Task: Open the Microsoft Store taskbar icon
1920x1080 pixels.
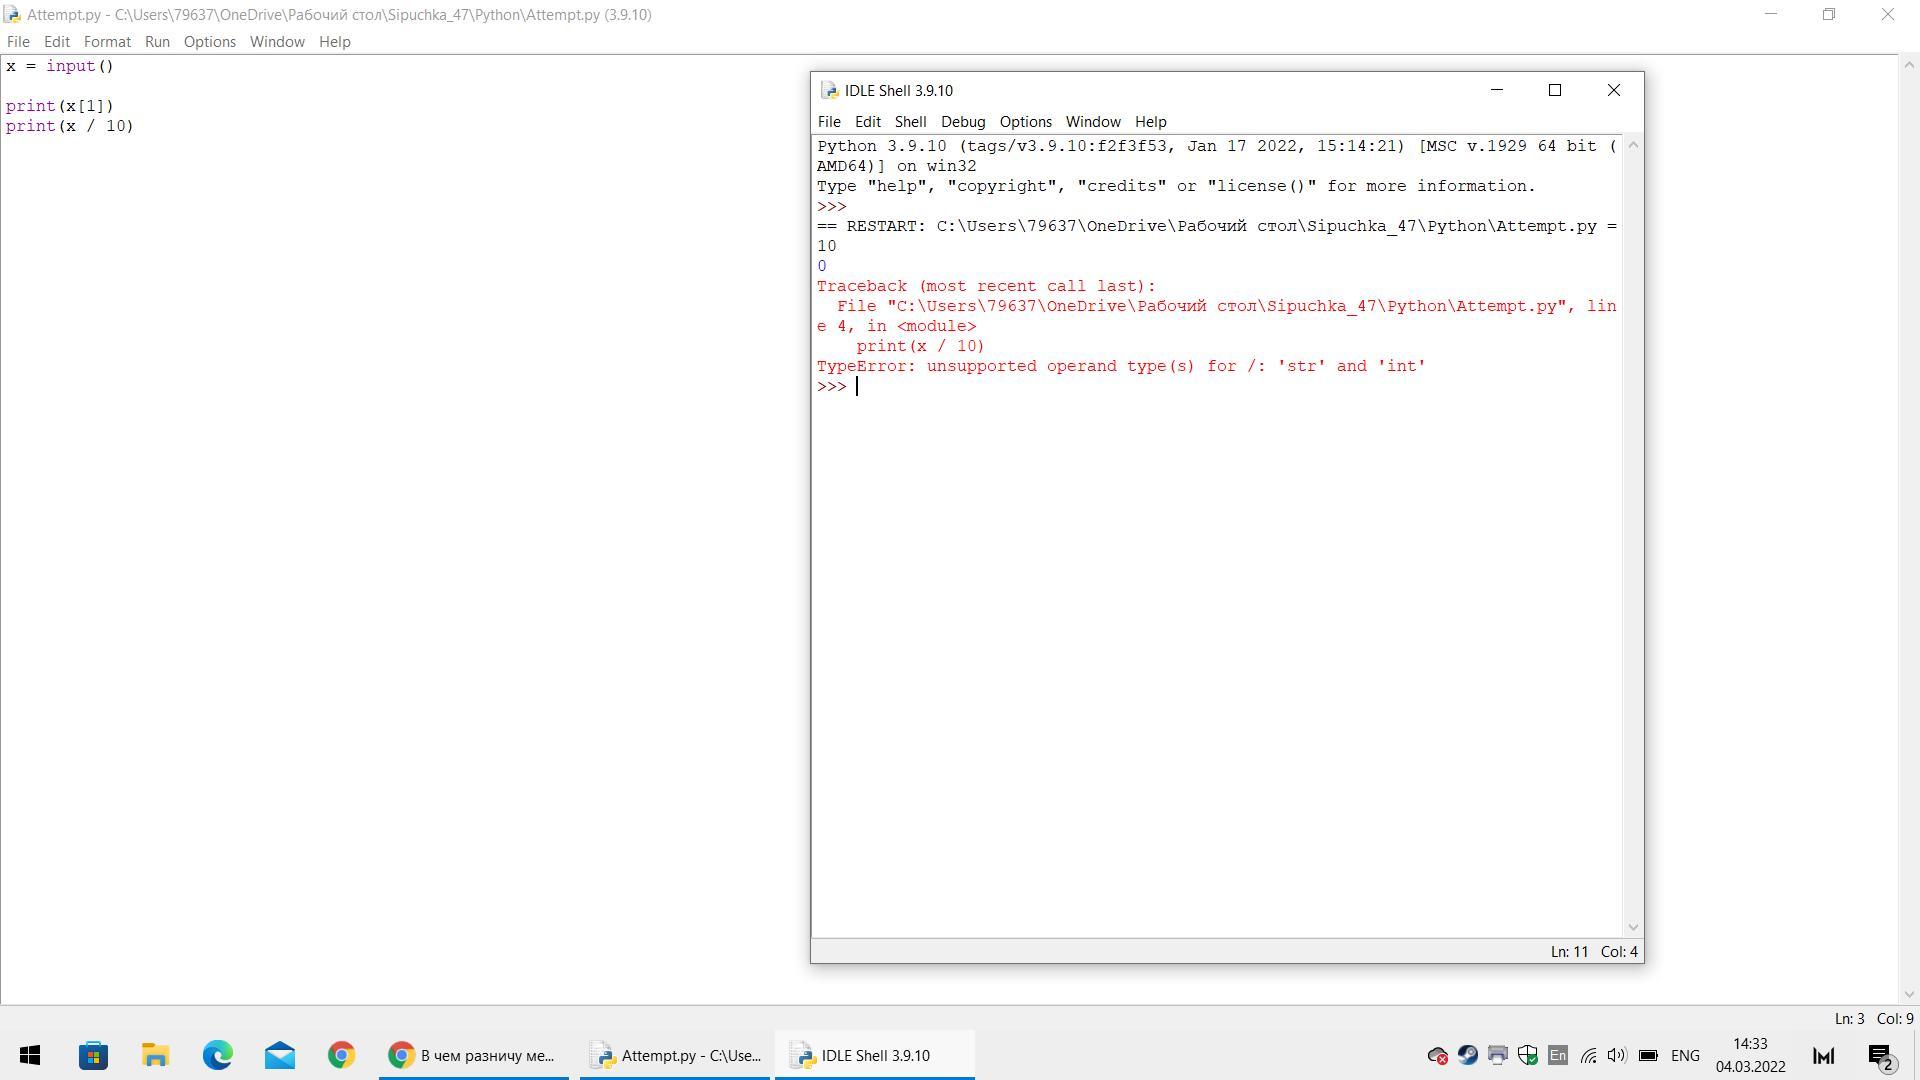Action: (93, 1055)
